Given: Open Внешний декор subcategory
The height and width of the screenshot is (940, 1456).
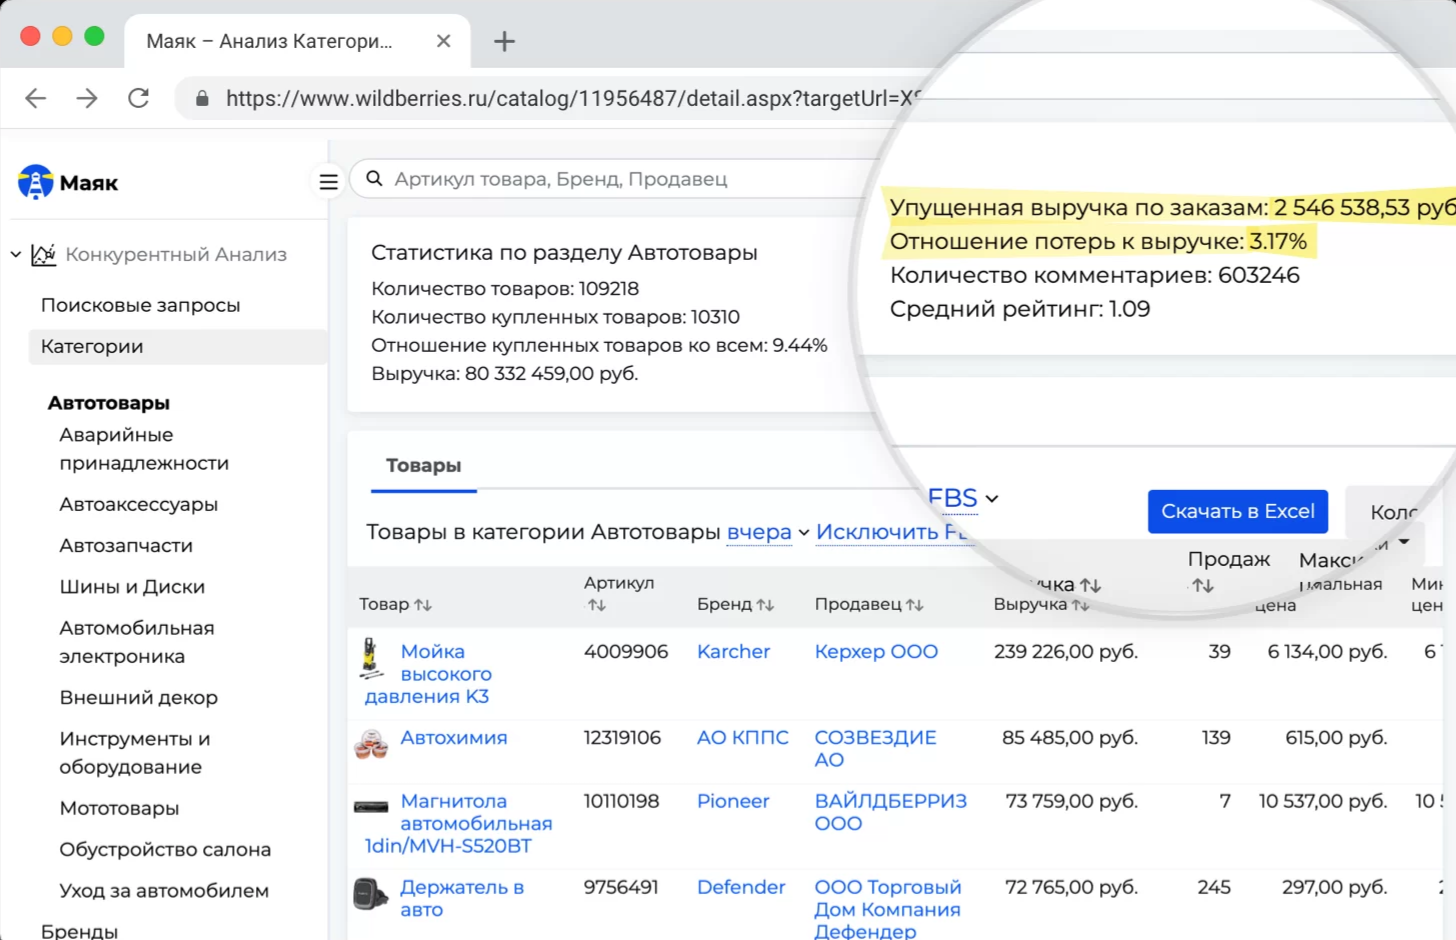Looking at the screenshot, I should (138, 697).
